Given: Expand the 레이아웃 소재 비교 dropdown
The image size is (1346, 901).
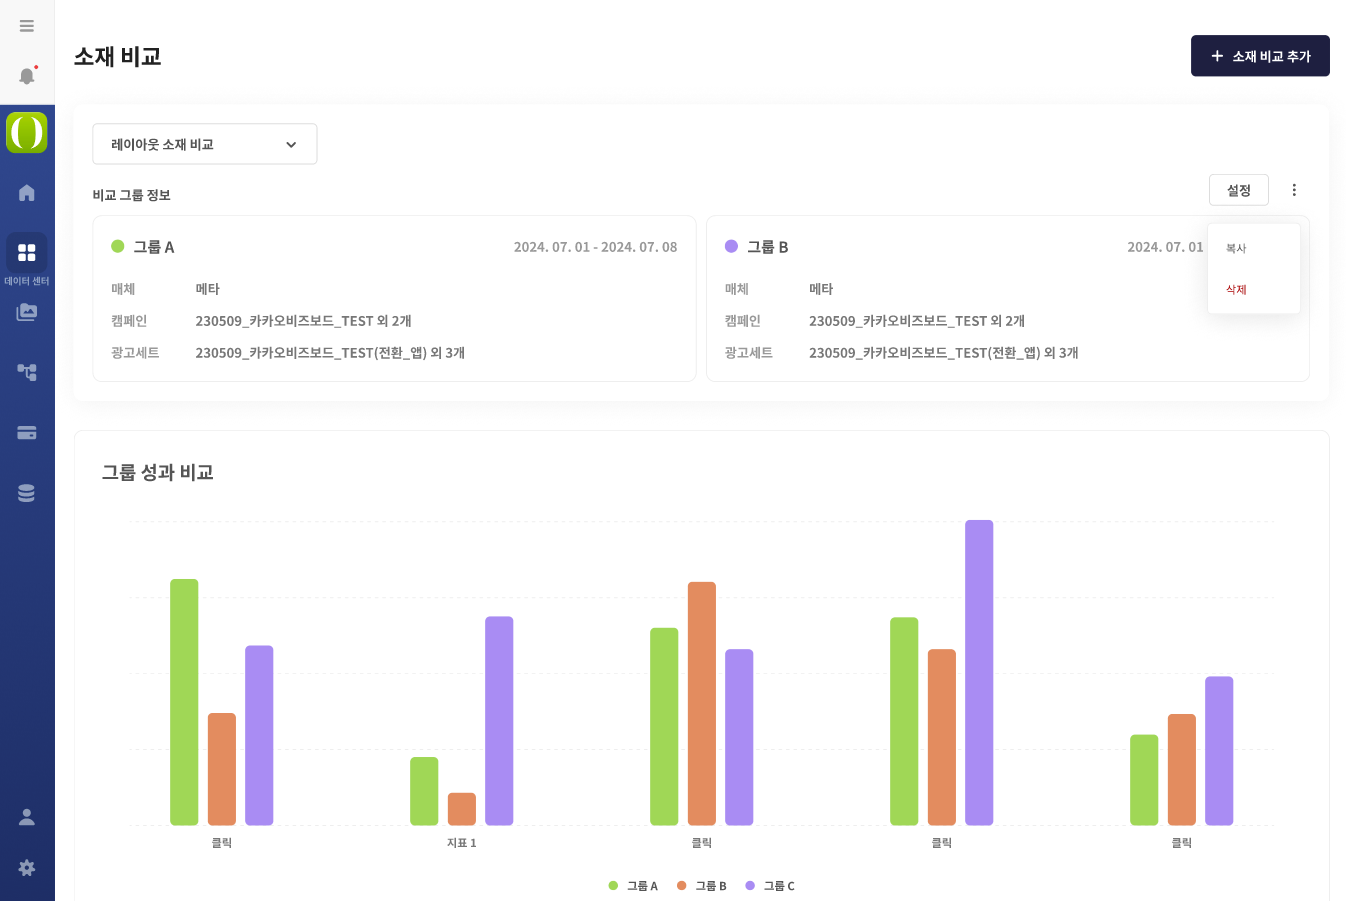Looking at the screenshot, I should tap(205, 144).
